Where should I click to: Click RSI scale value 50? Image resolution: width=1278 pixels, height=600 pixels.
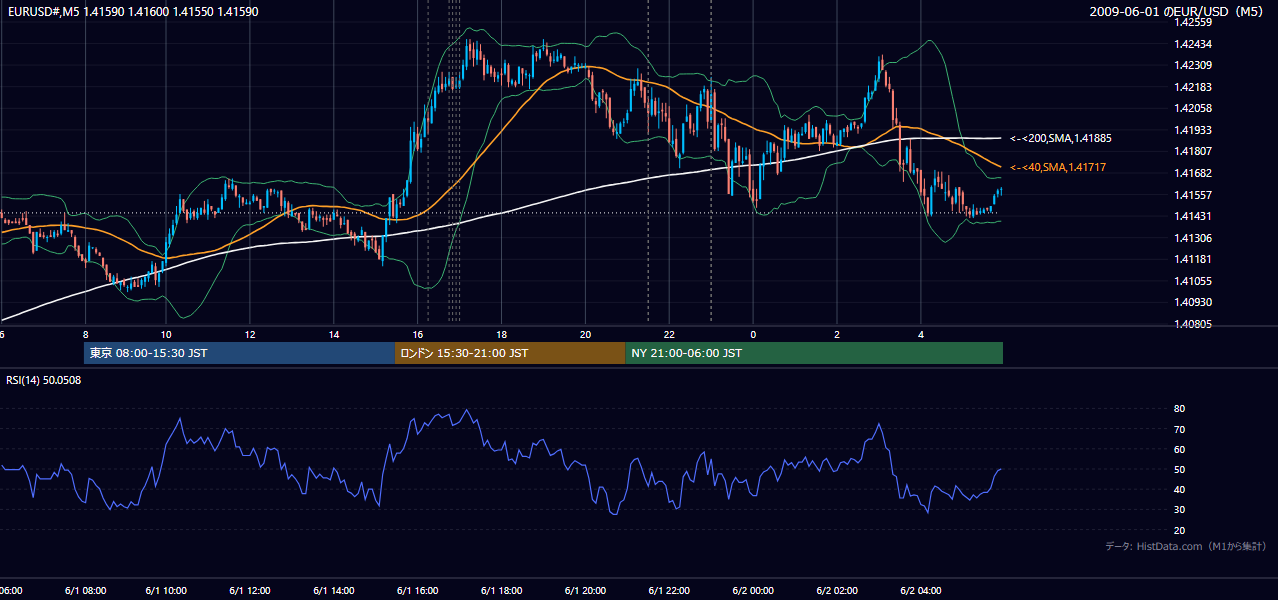click(x=1179, y=469)
